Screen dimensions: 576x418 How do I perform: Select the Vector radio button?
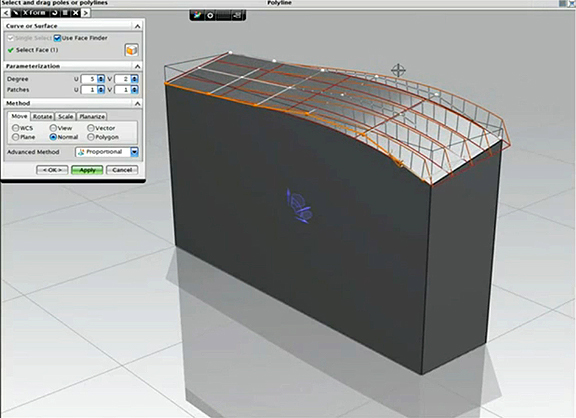click(91, 128)
